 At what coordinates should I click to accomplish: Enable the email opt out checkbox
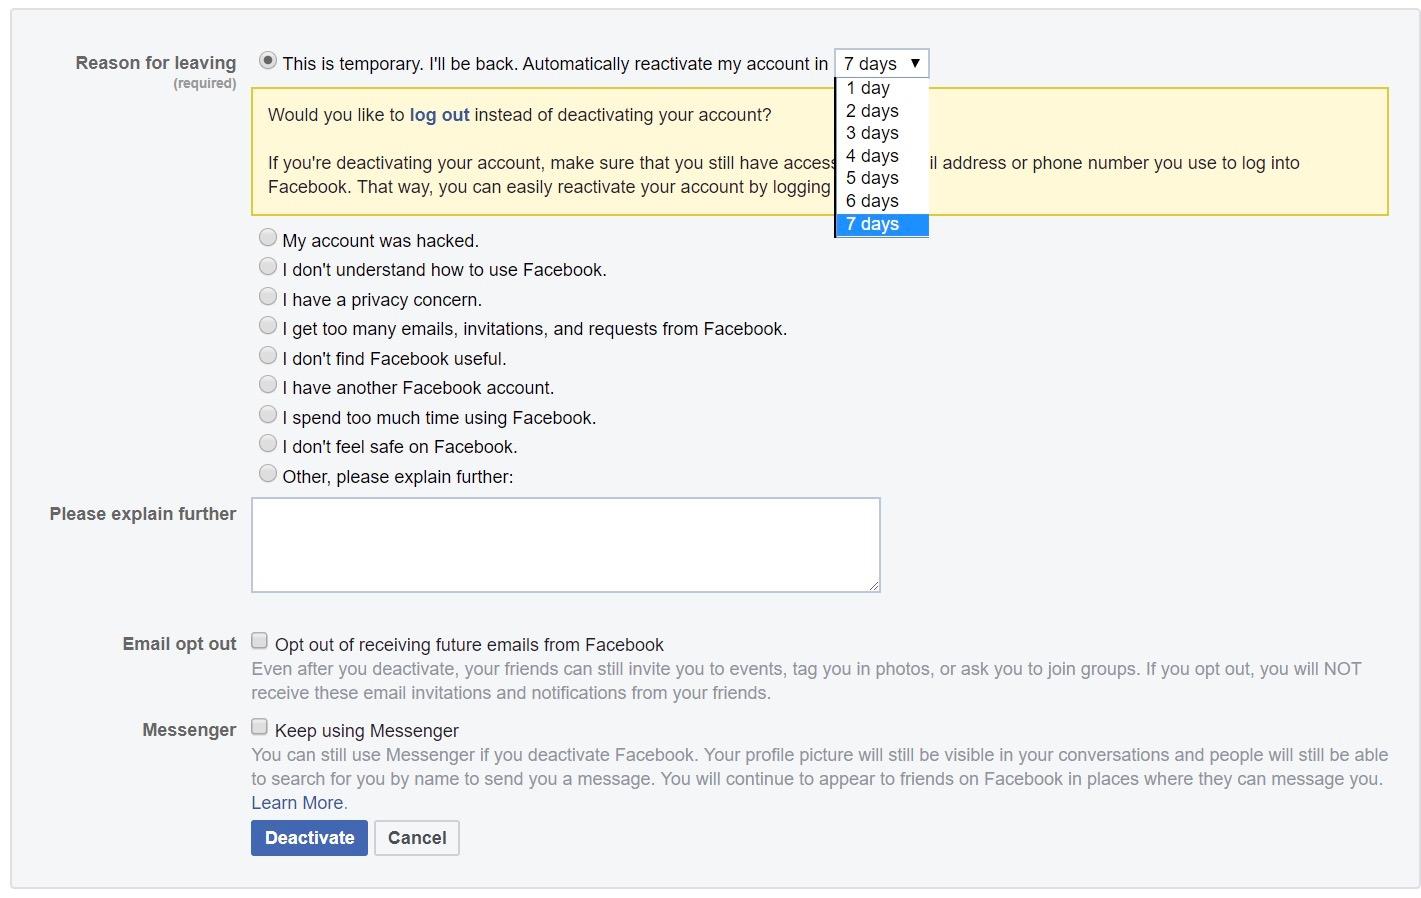coord(260,641)
